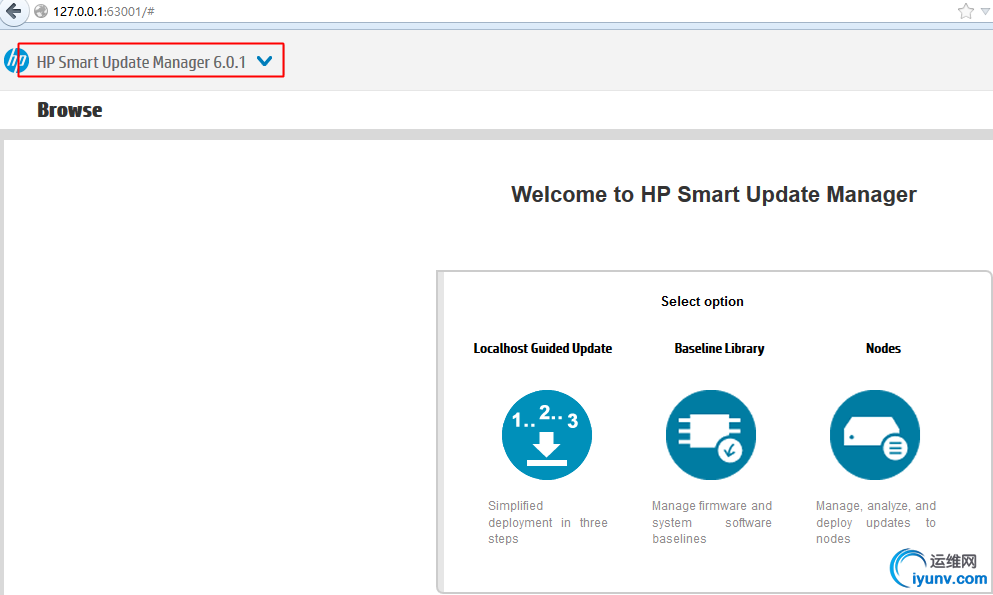Open the Baseline Library chip icon
Screen dimensions: 993x595
pos(710,435)
